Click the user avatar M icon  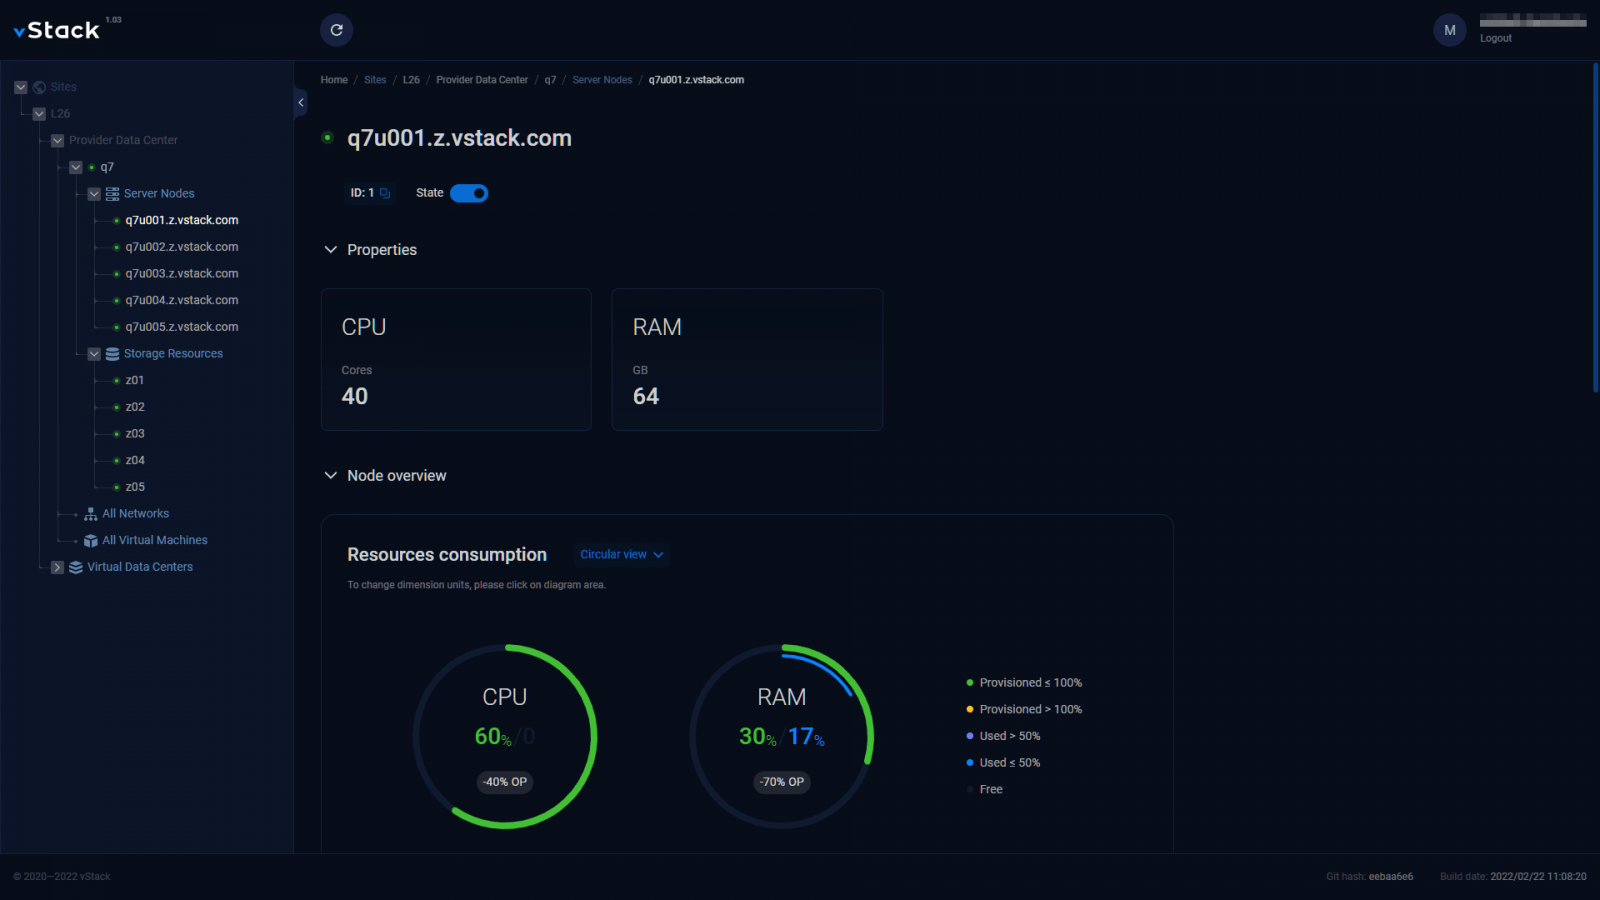(1449, 30)
